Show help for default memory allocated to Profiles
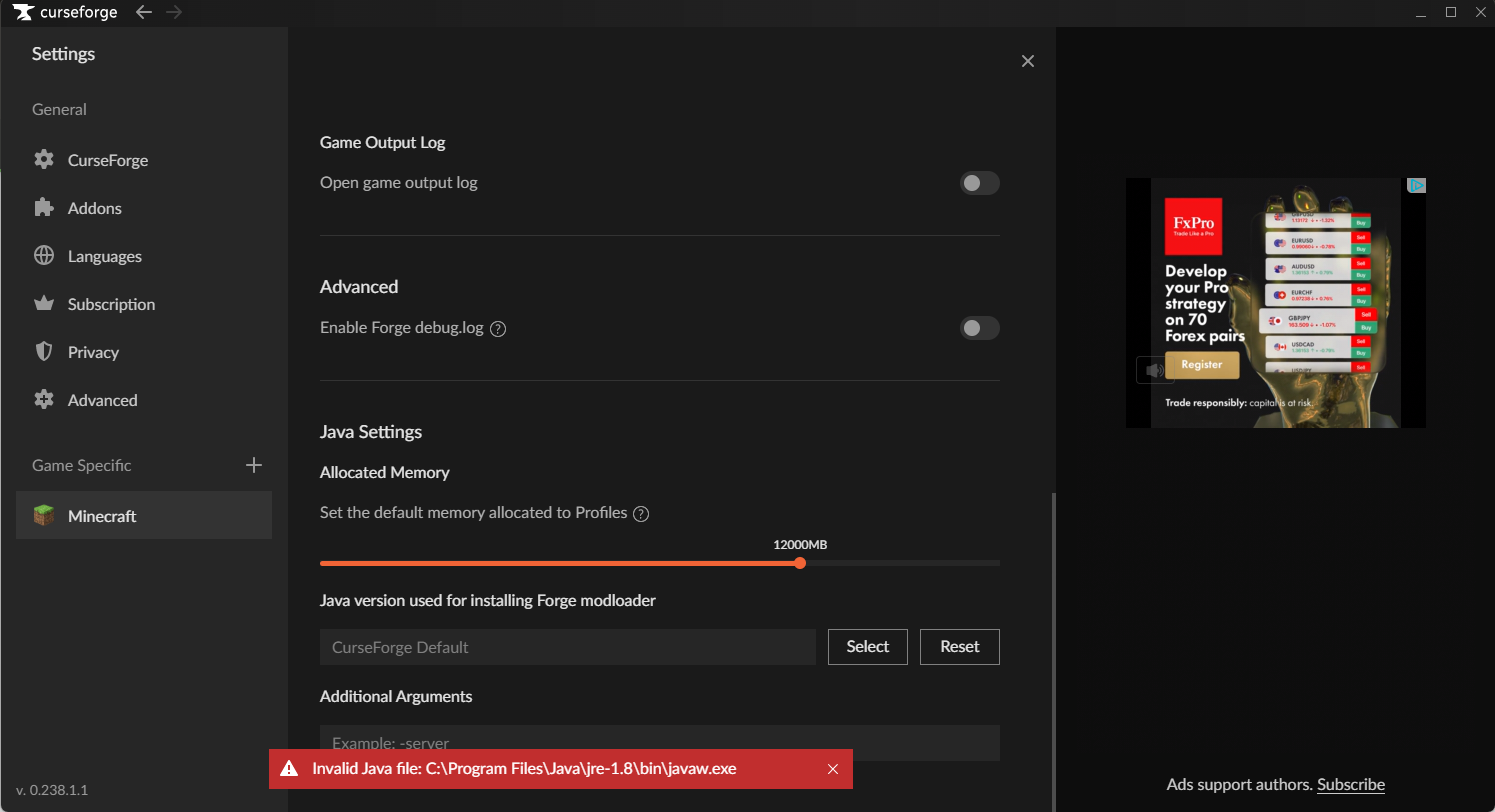 tap(642, 514)
